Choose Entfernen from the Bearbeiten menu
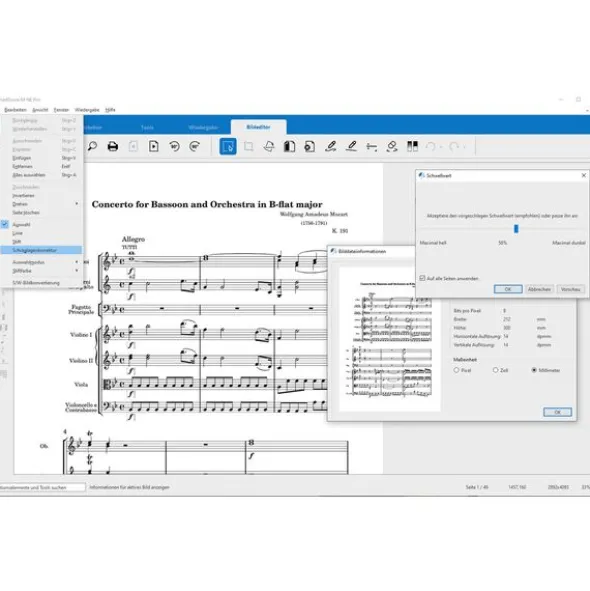The width and height of the screenshot is (590, 591). click(41, 166)
